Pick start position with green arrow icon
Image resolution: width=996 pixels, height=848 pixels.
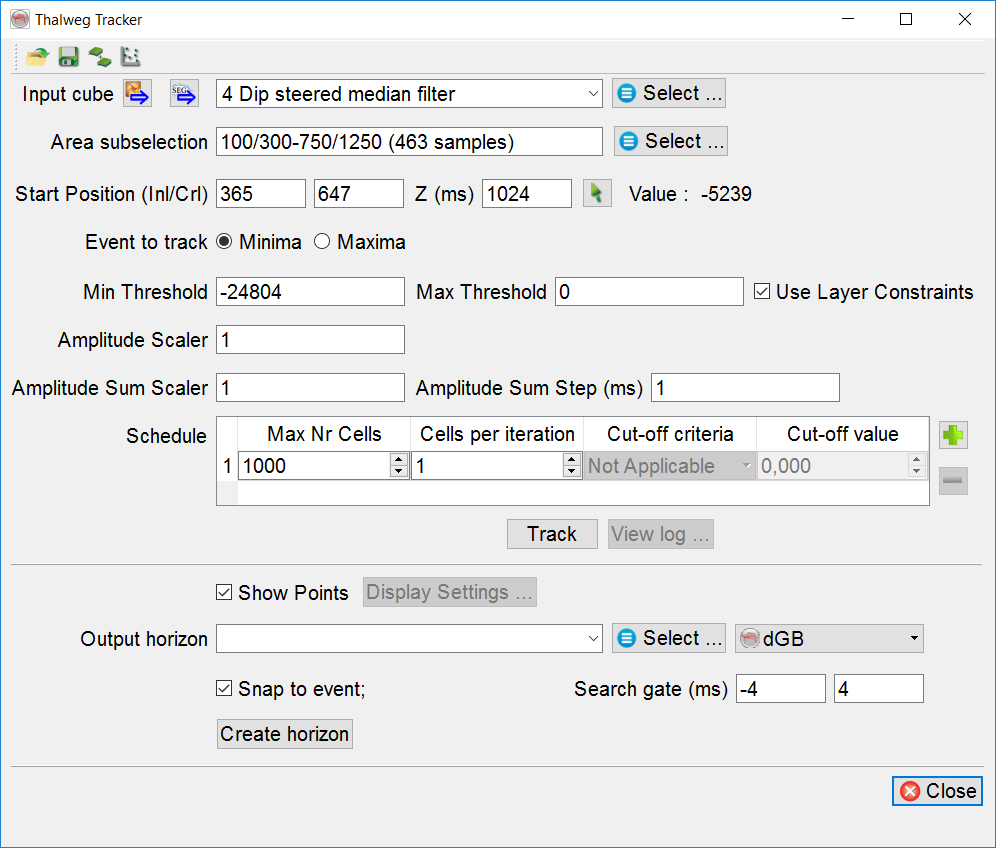(x=597, y=193)
